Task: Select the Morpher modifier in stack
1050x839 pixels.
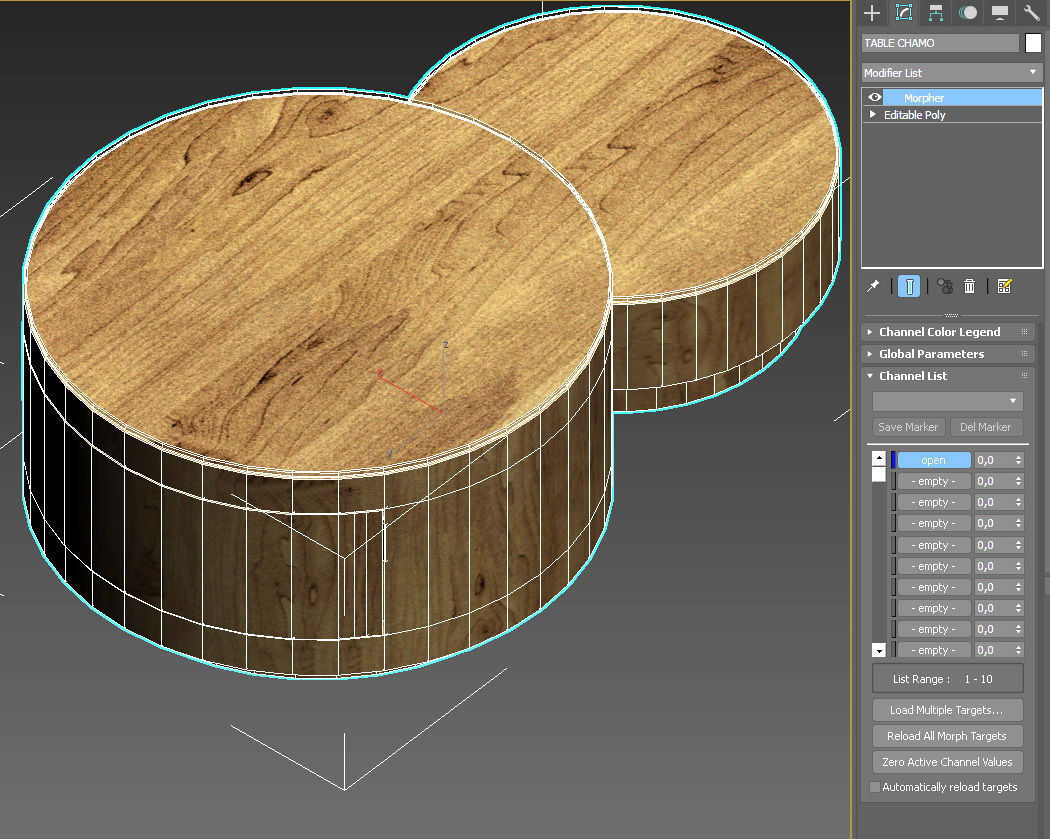Action: coord(962,98)
